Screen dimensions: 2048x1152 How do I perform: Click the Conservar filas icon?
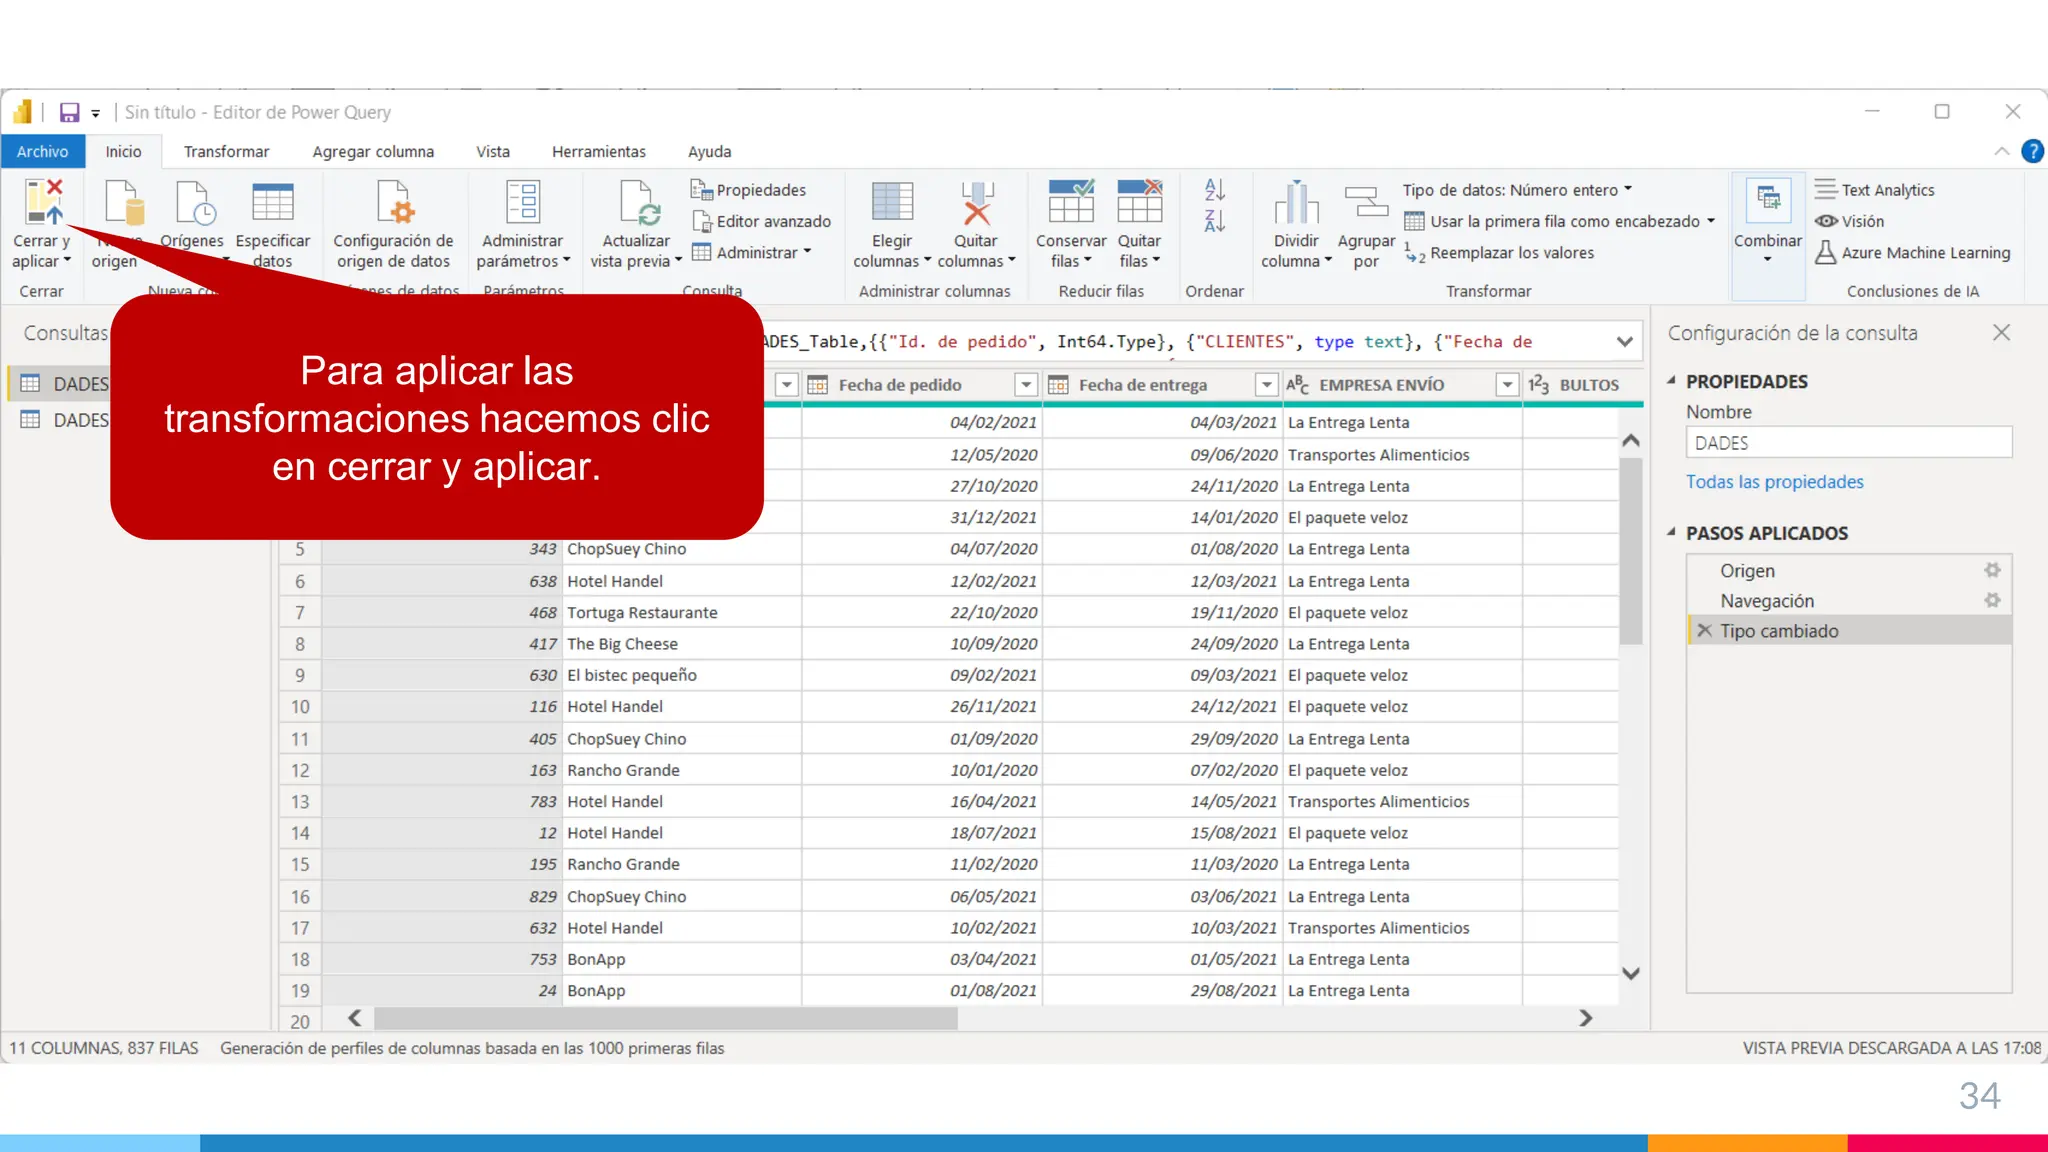click(x=1071, y=201)
